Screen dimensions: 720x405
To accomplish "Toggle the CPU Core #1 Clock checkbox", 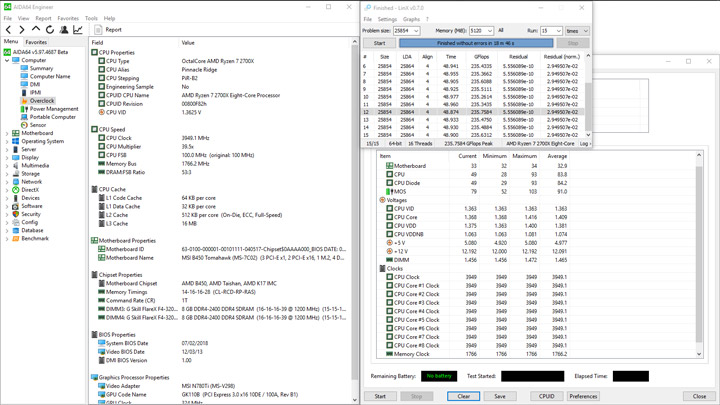I will tap(389, 286).
